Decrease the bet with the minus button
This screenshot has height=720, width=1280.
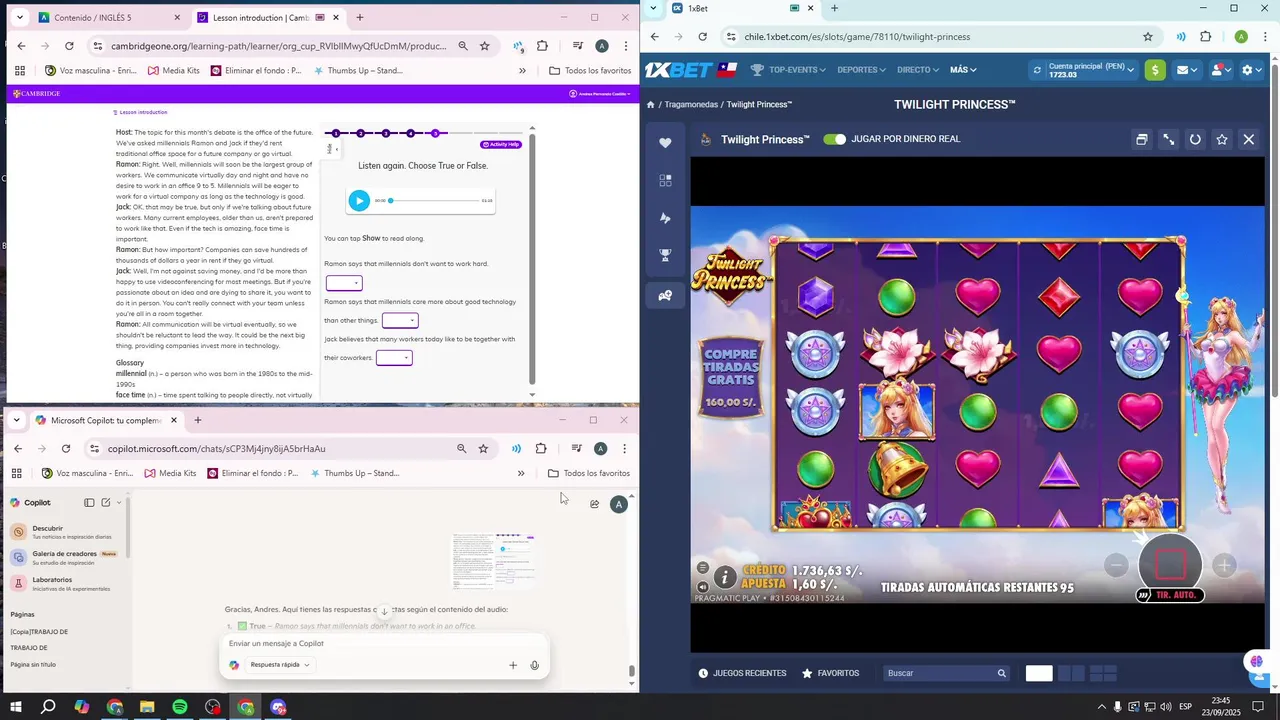1116,565
